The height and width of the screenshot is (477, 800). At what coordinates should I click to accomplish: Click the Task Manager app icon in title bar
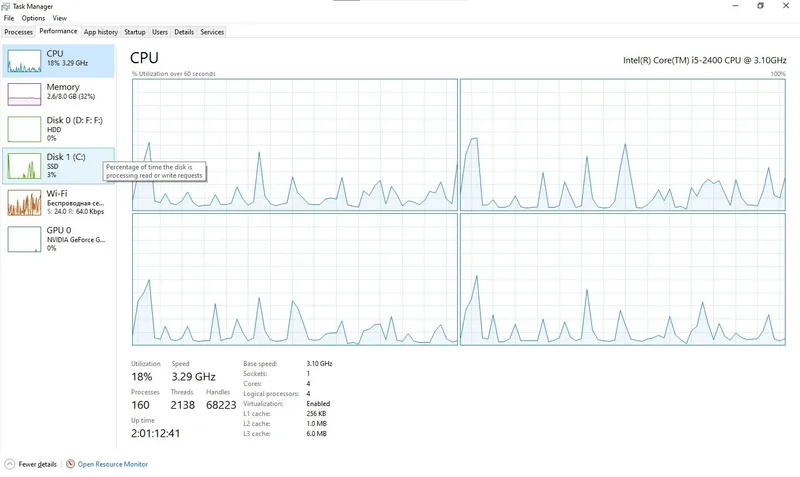point(6,6)
